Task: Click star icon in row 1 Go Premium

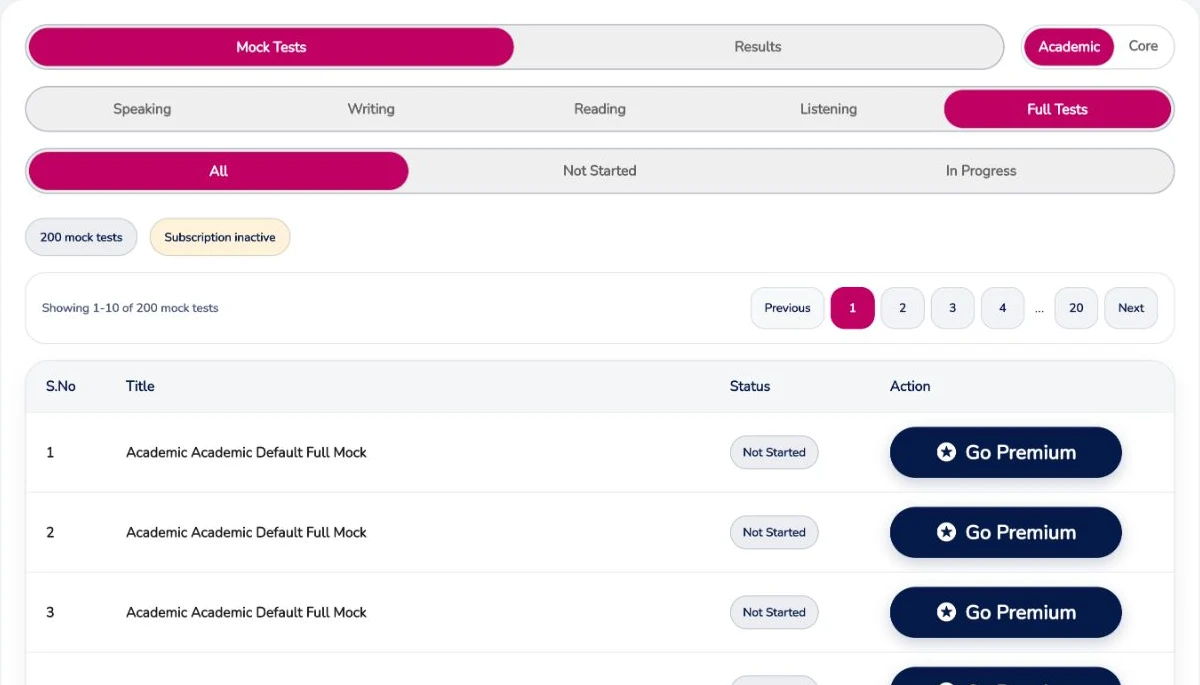Action: click(x=946, y=452)
